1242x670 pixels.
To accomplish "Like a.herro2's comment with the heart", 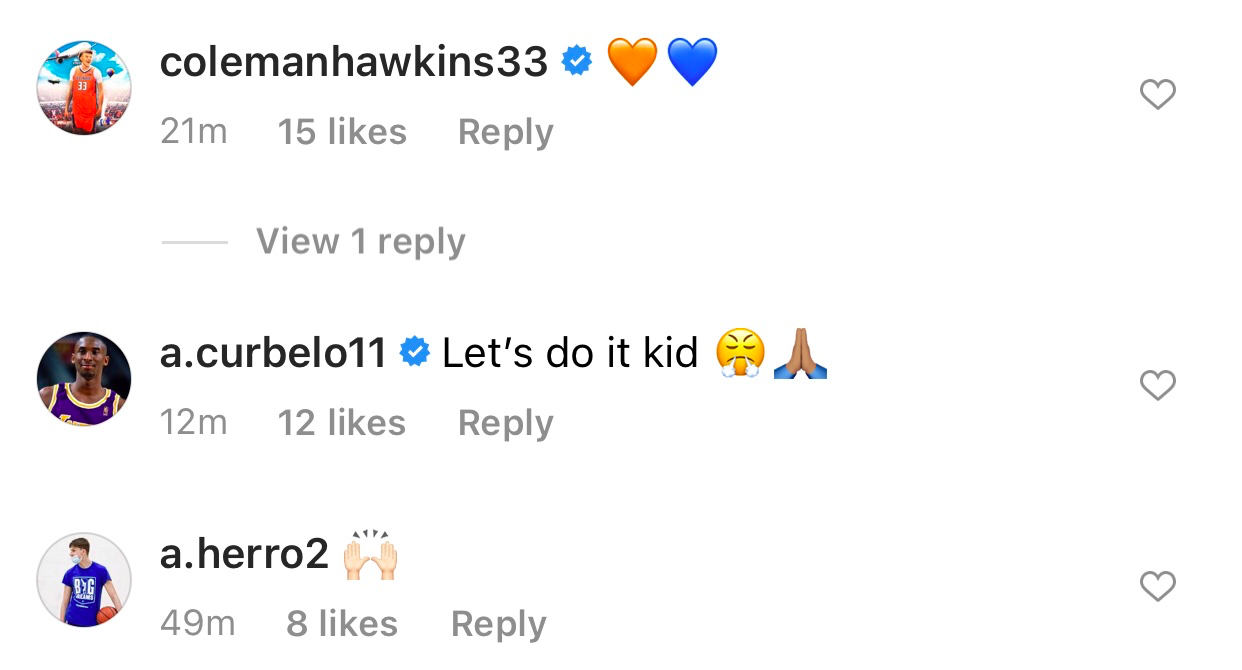I will pos(1157,586).
